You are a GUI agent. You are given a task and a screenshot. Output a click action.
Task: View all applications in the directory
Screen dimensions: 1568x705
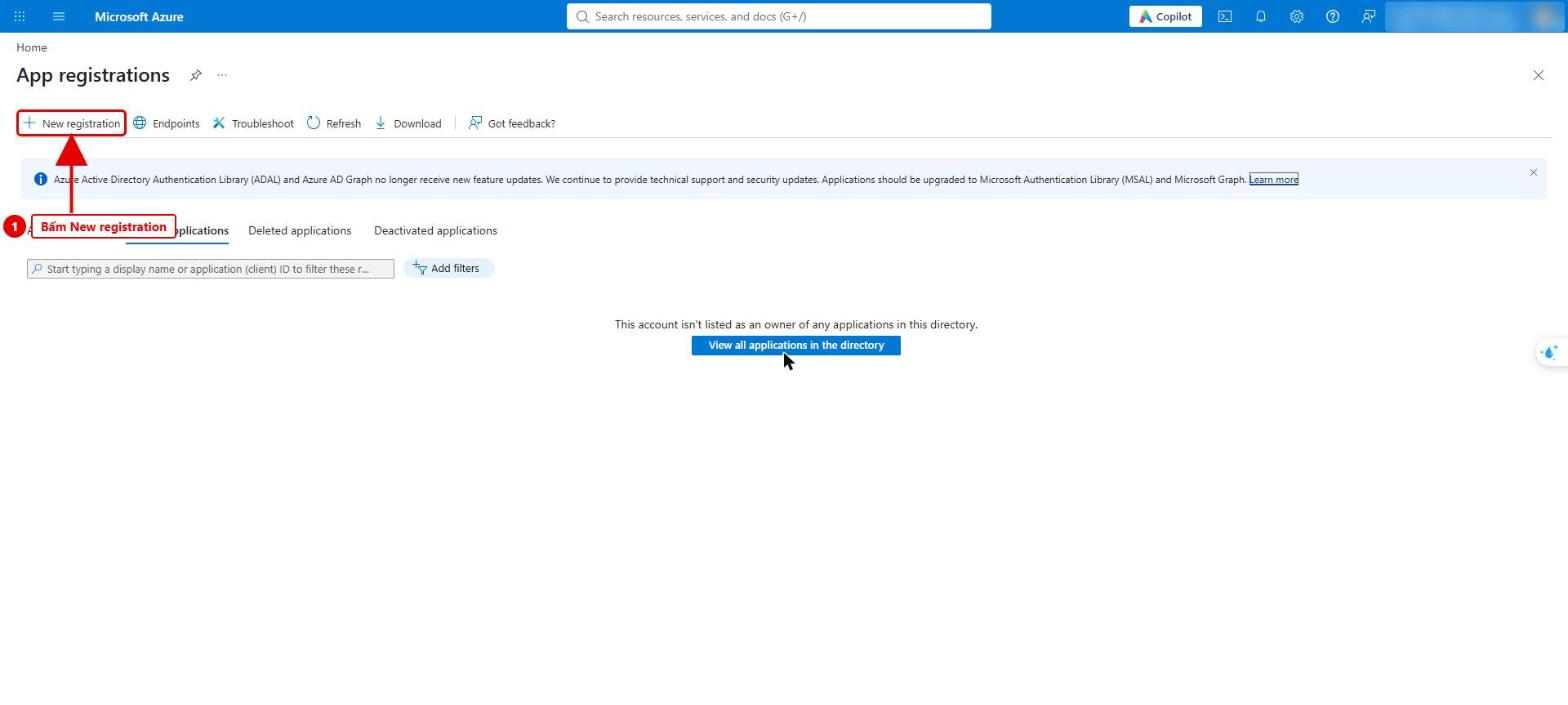[x=796, y=345]
